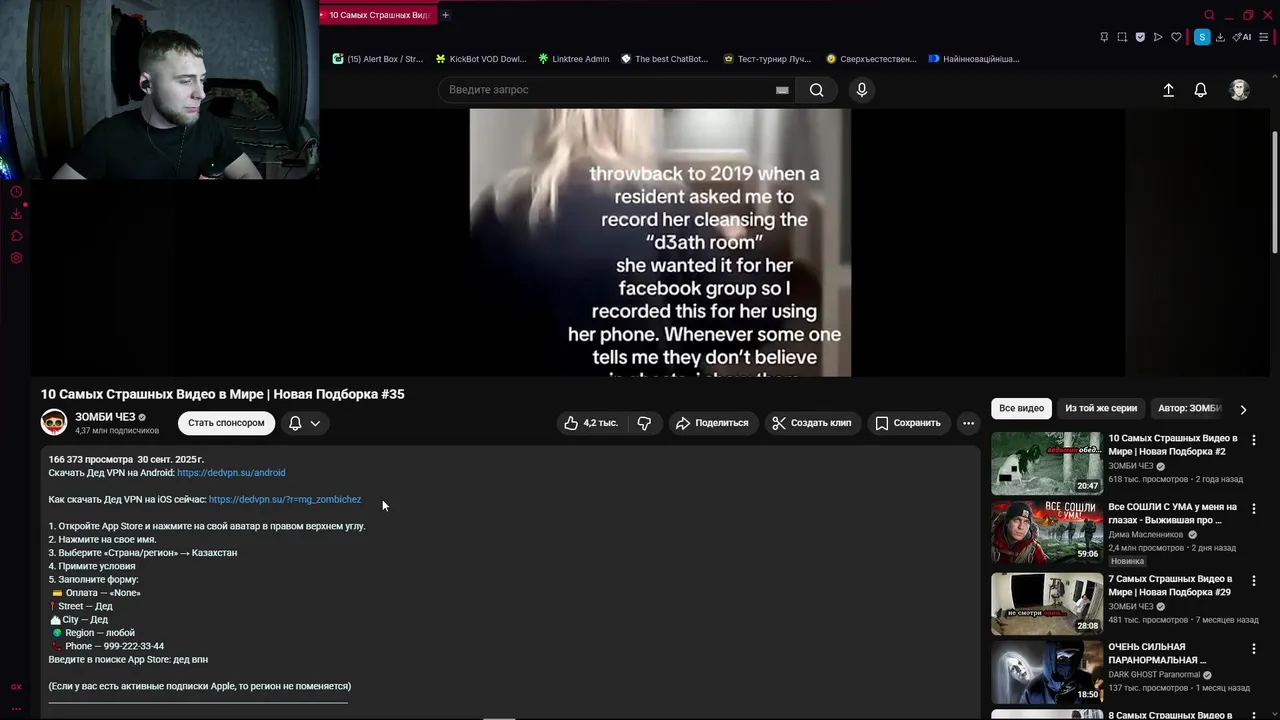Open options for Новая Подборка #2 video
The width and height of the screenshot is (1280, 720).
[x=1253, y=440]
